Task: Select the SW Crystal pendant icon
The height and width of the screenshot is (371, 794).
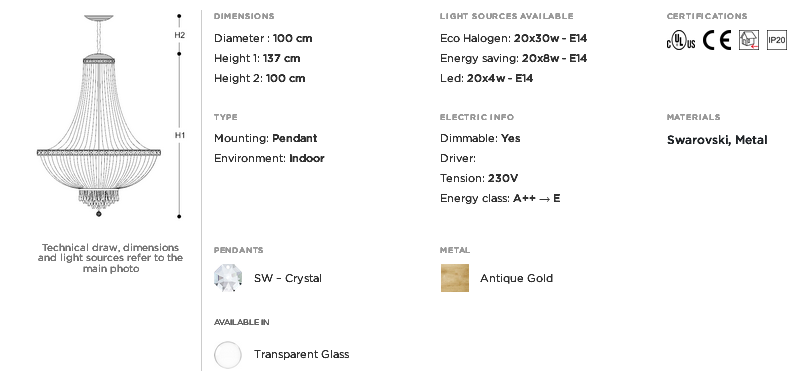Action: [228, 278]
